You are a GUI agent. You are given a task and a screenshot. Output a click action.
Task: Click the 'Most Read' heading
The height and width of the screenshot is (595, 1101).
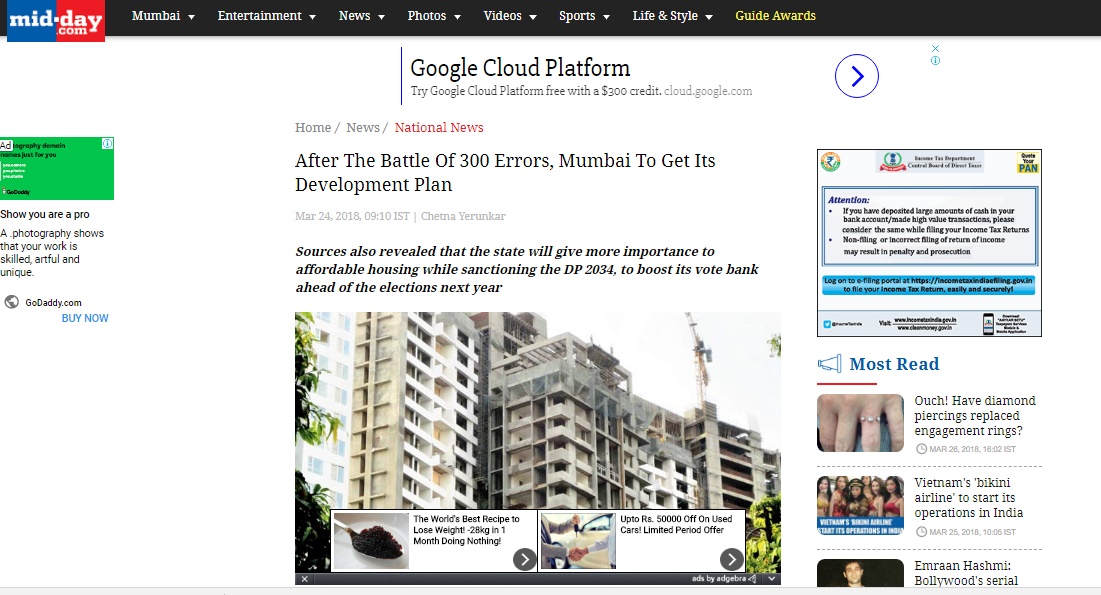pyautogui.click(x=894, y=364)
